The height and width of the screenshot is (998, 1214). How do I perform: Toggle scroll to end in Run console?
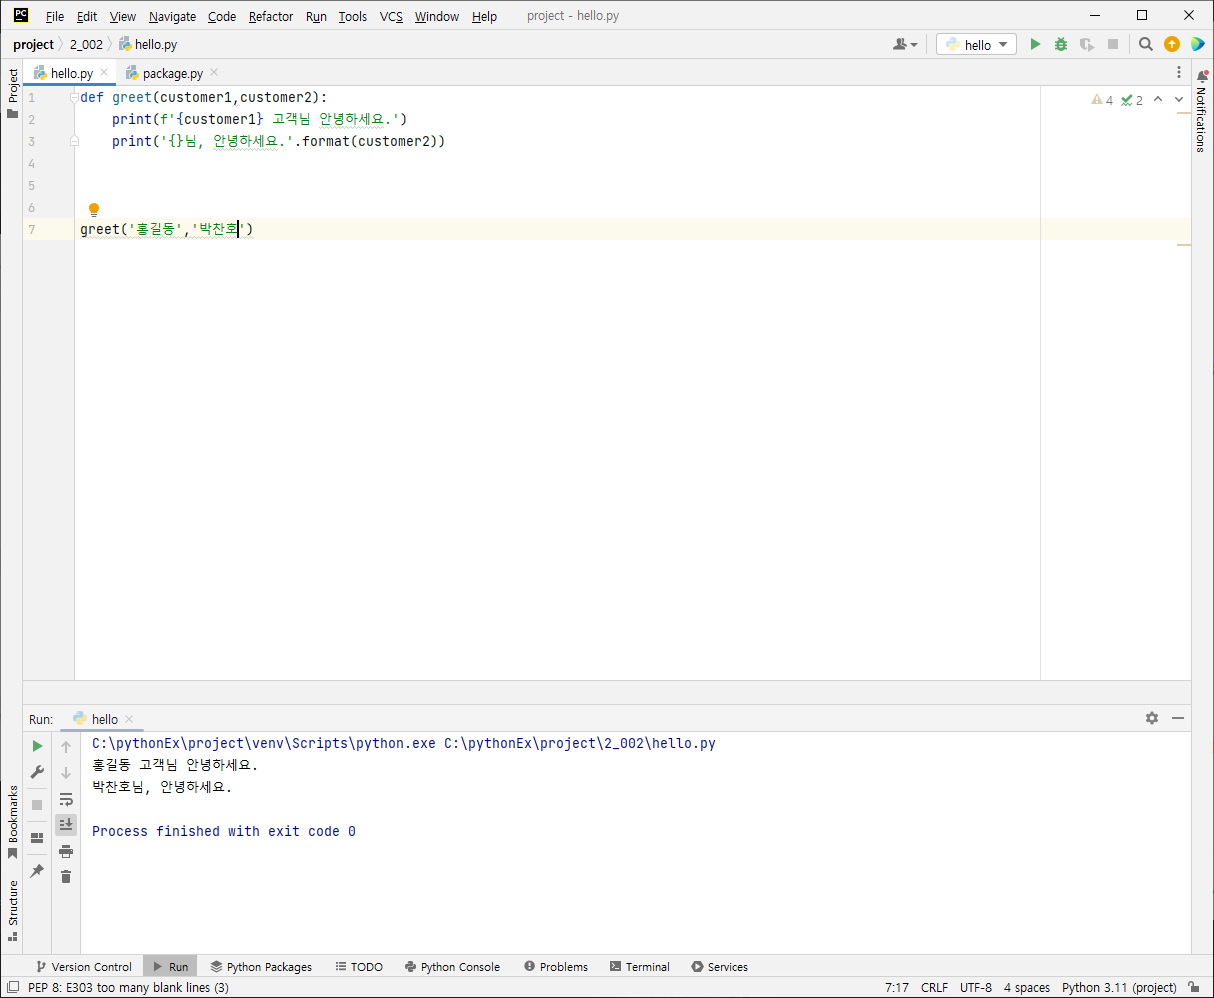click(66, 825)
